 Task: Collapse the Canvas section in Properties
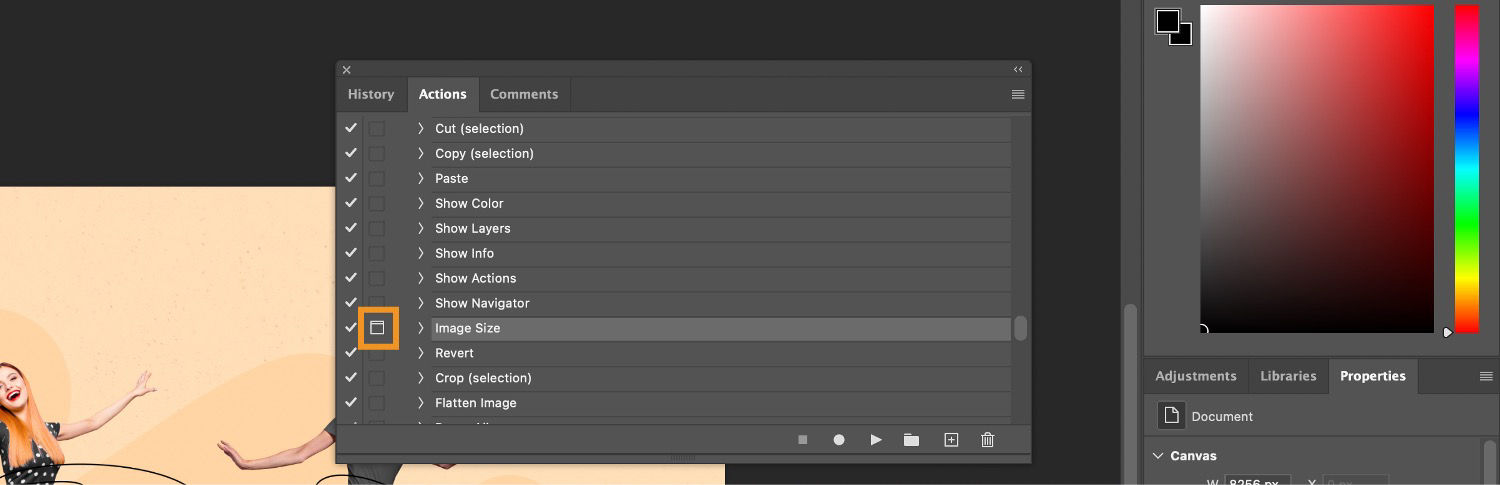coord(1158,456)
